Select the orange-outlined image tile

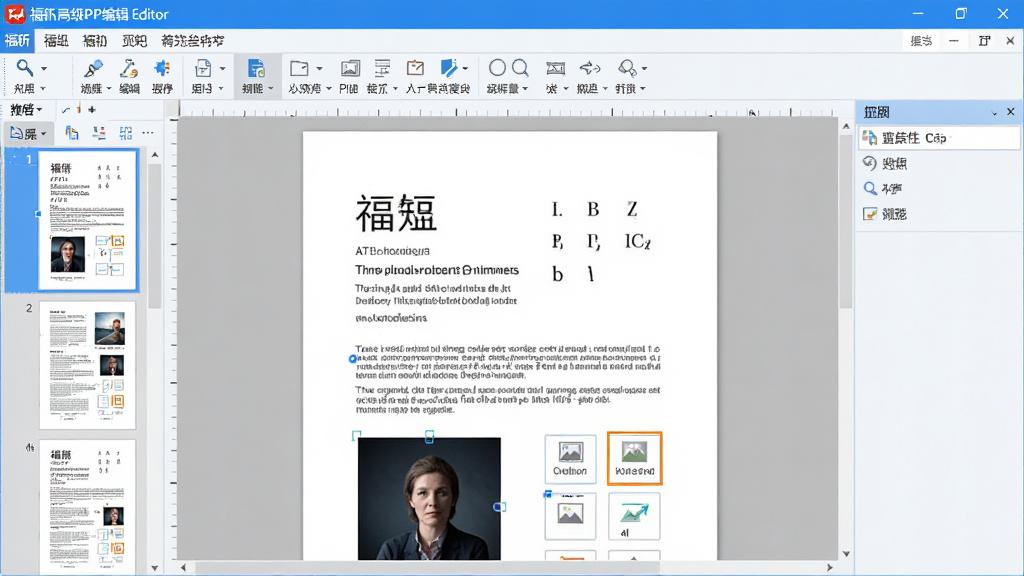click(635, 458)
